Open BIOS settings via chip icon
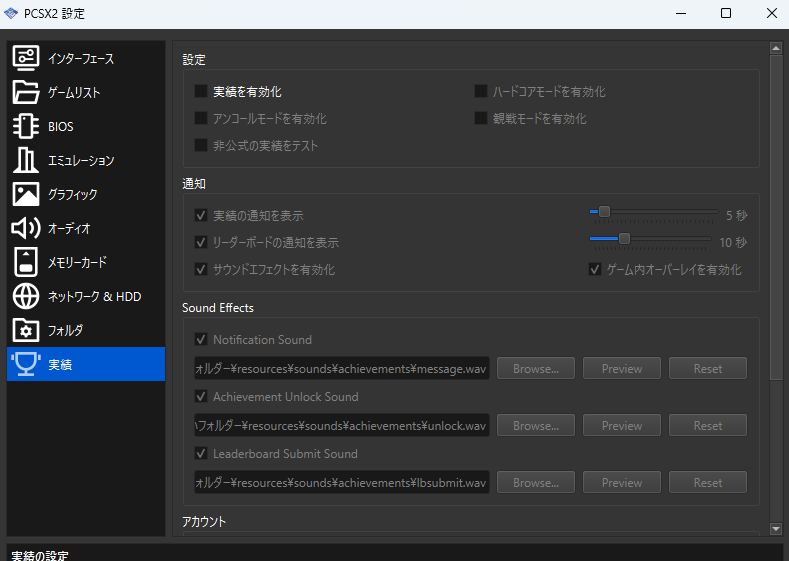The width and height of the screenshot is (789, 561). point(26,126)
